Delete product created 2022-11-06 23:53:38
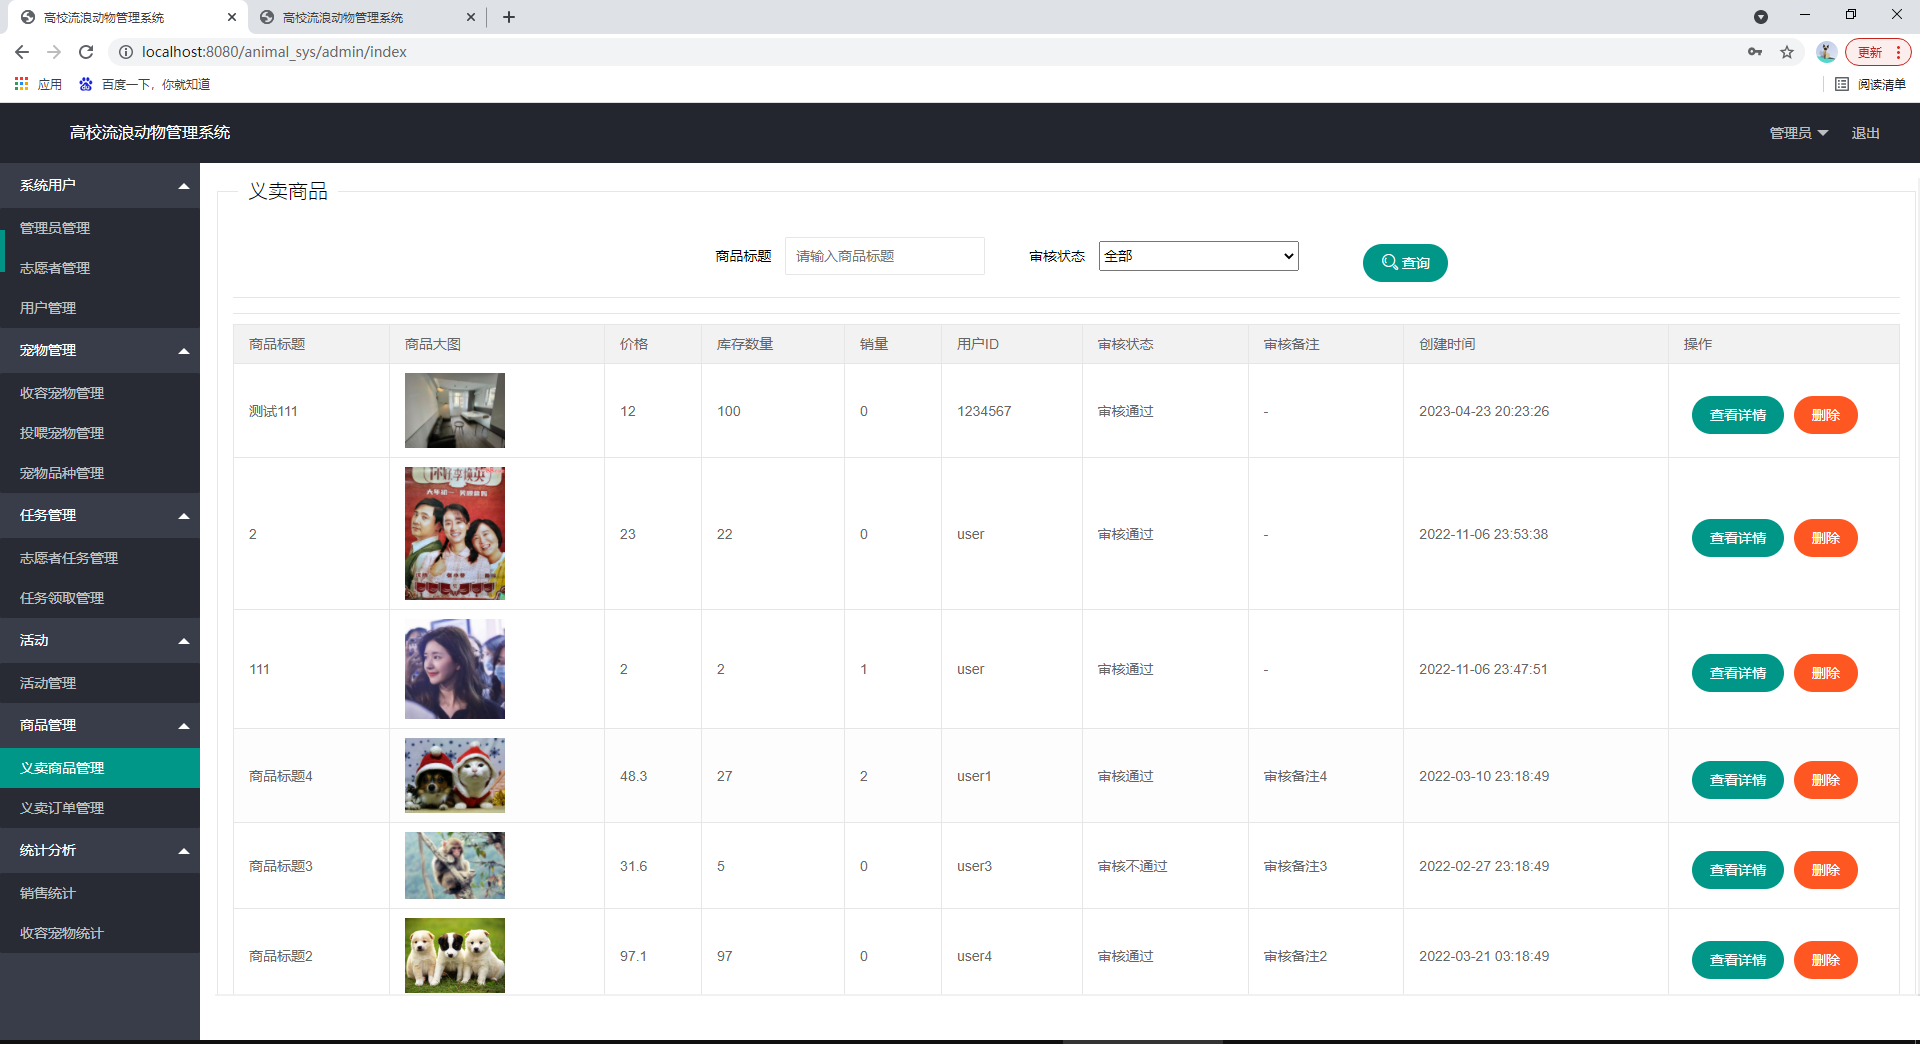This screenshot has height=1044, width=1920. (x=1825, y=538)
